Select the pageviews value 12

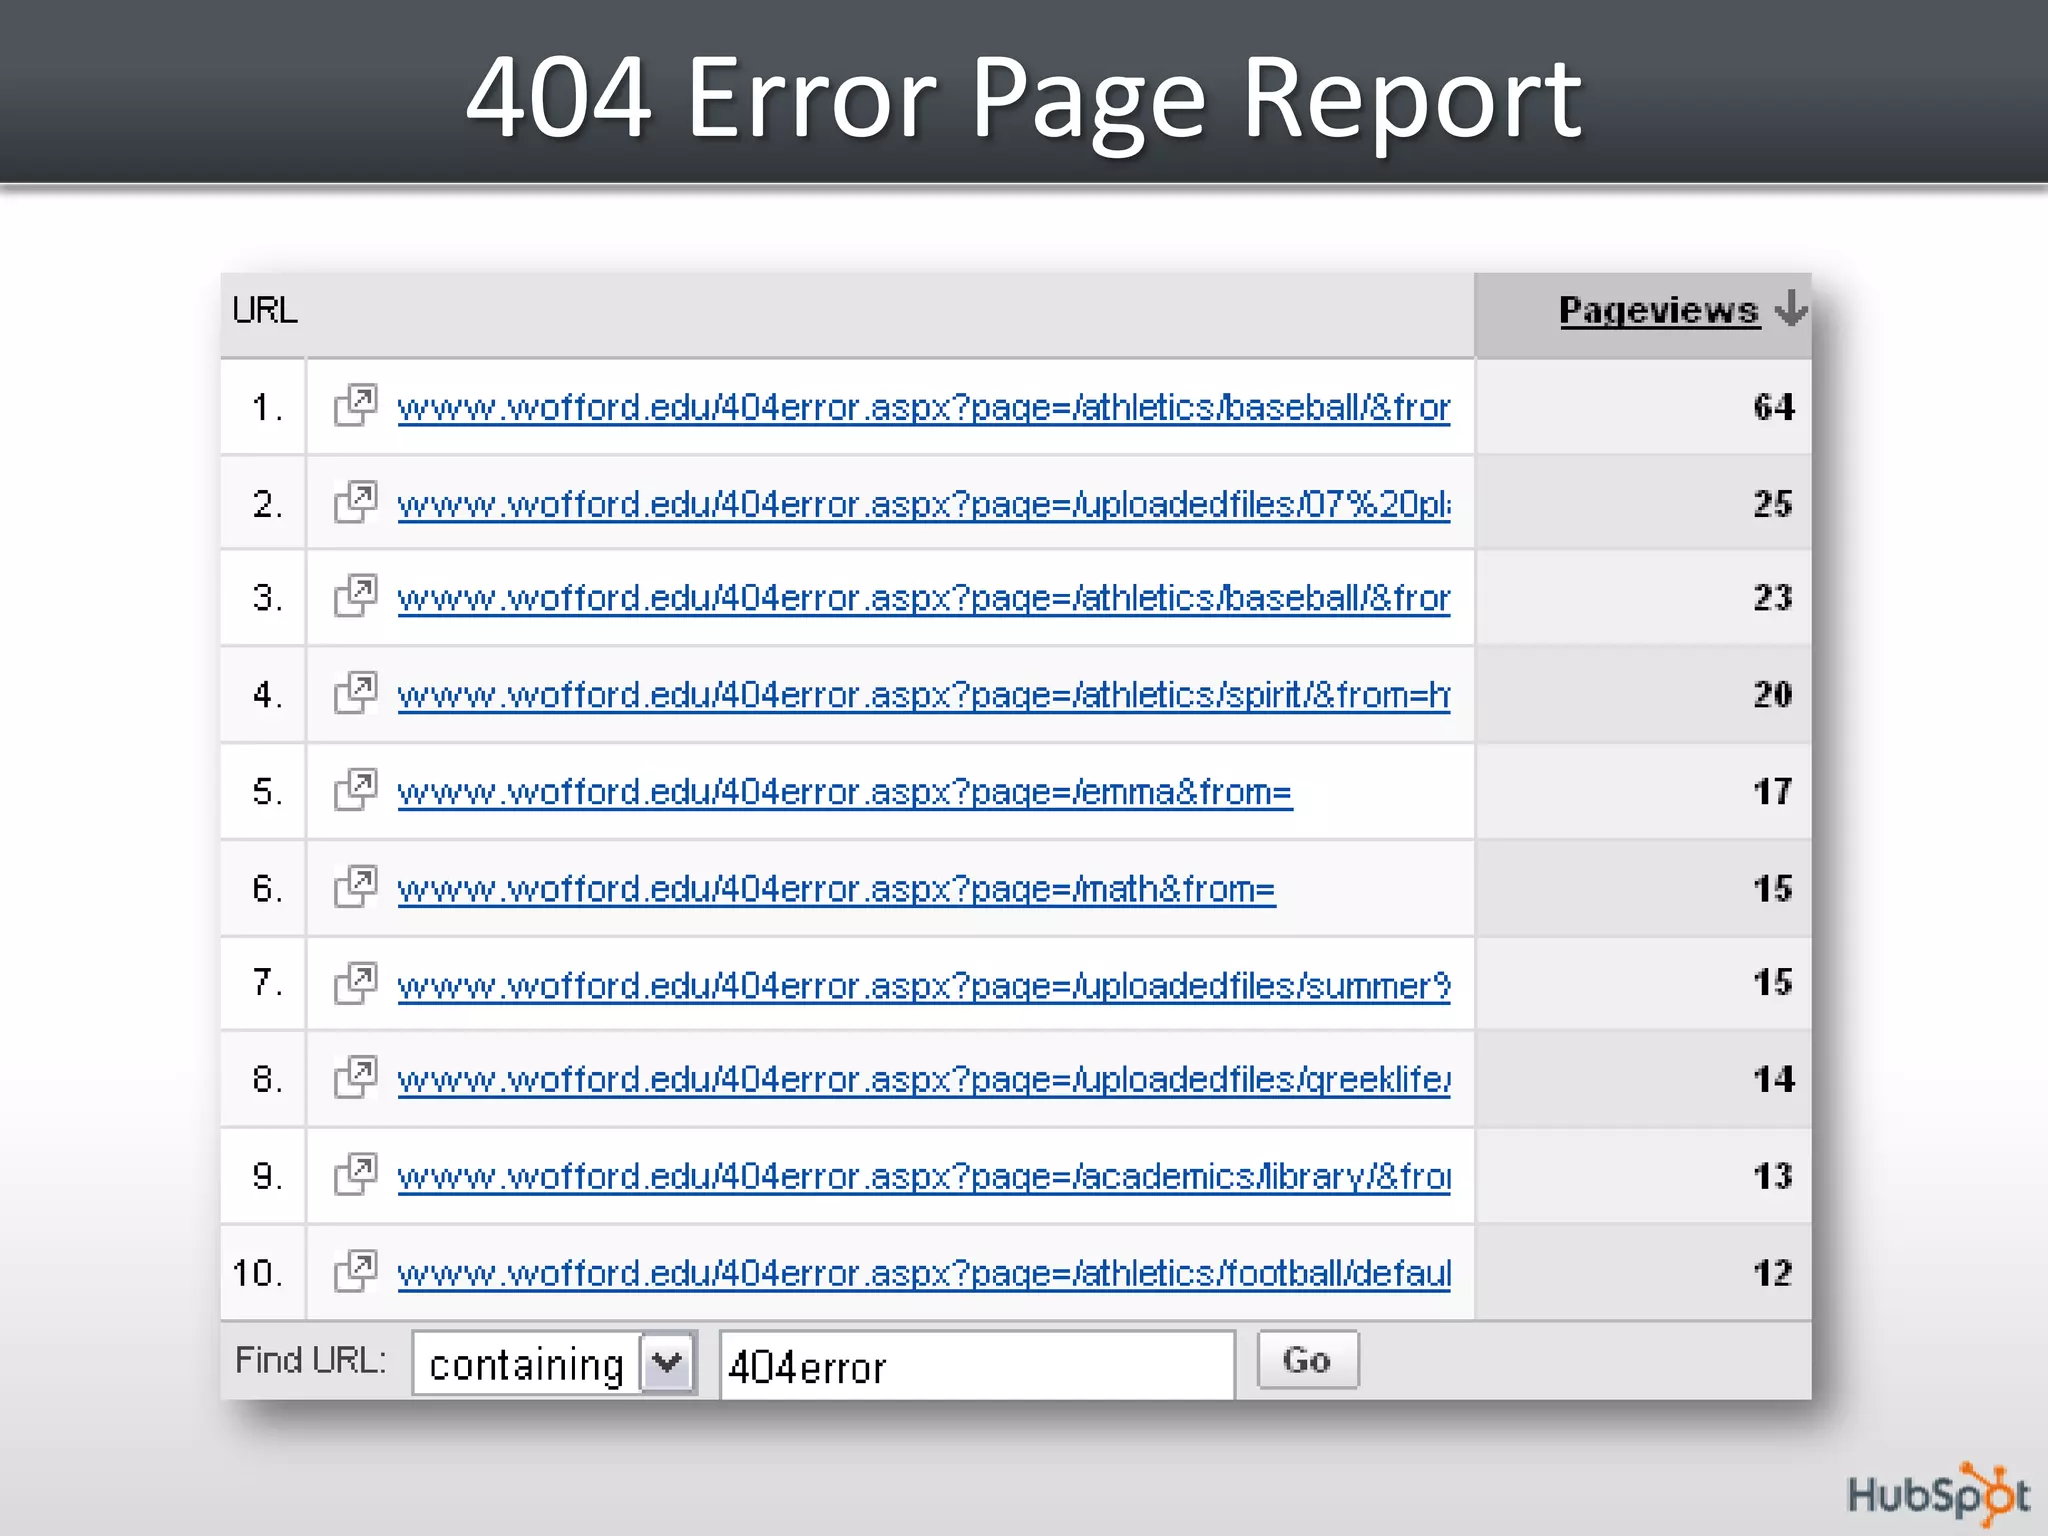click(x=1773, y=1273)
